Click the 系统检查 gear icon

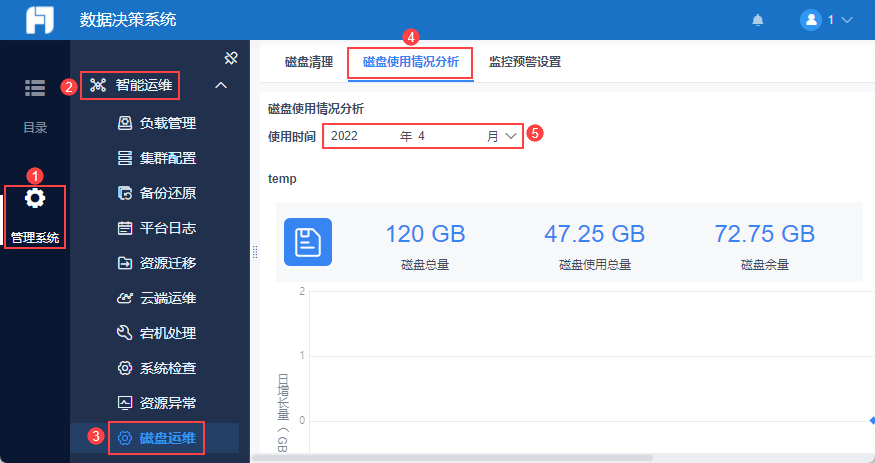(x=125, y=368)
